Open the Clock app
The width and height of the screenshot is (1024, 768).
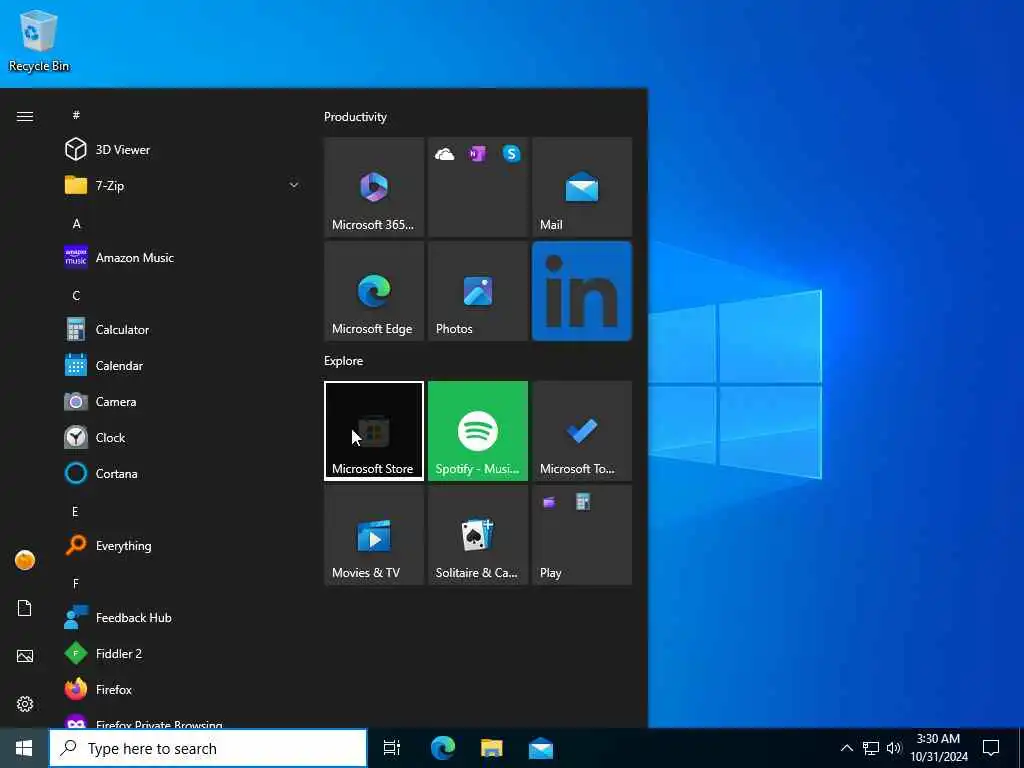click(x=180, y=437)
